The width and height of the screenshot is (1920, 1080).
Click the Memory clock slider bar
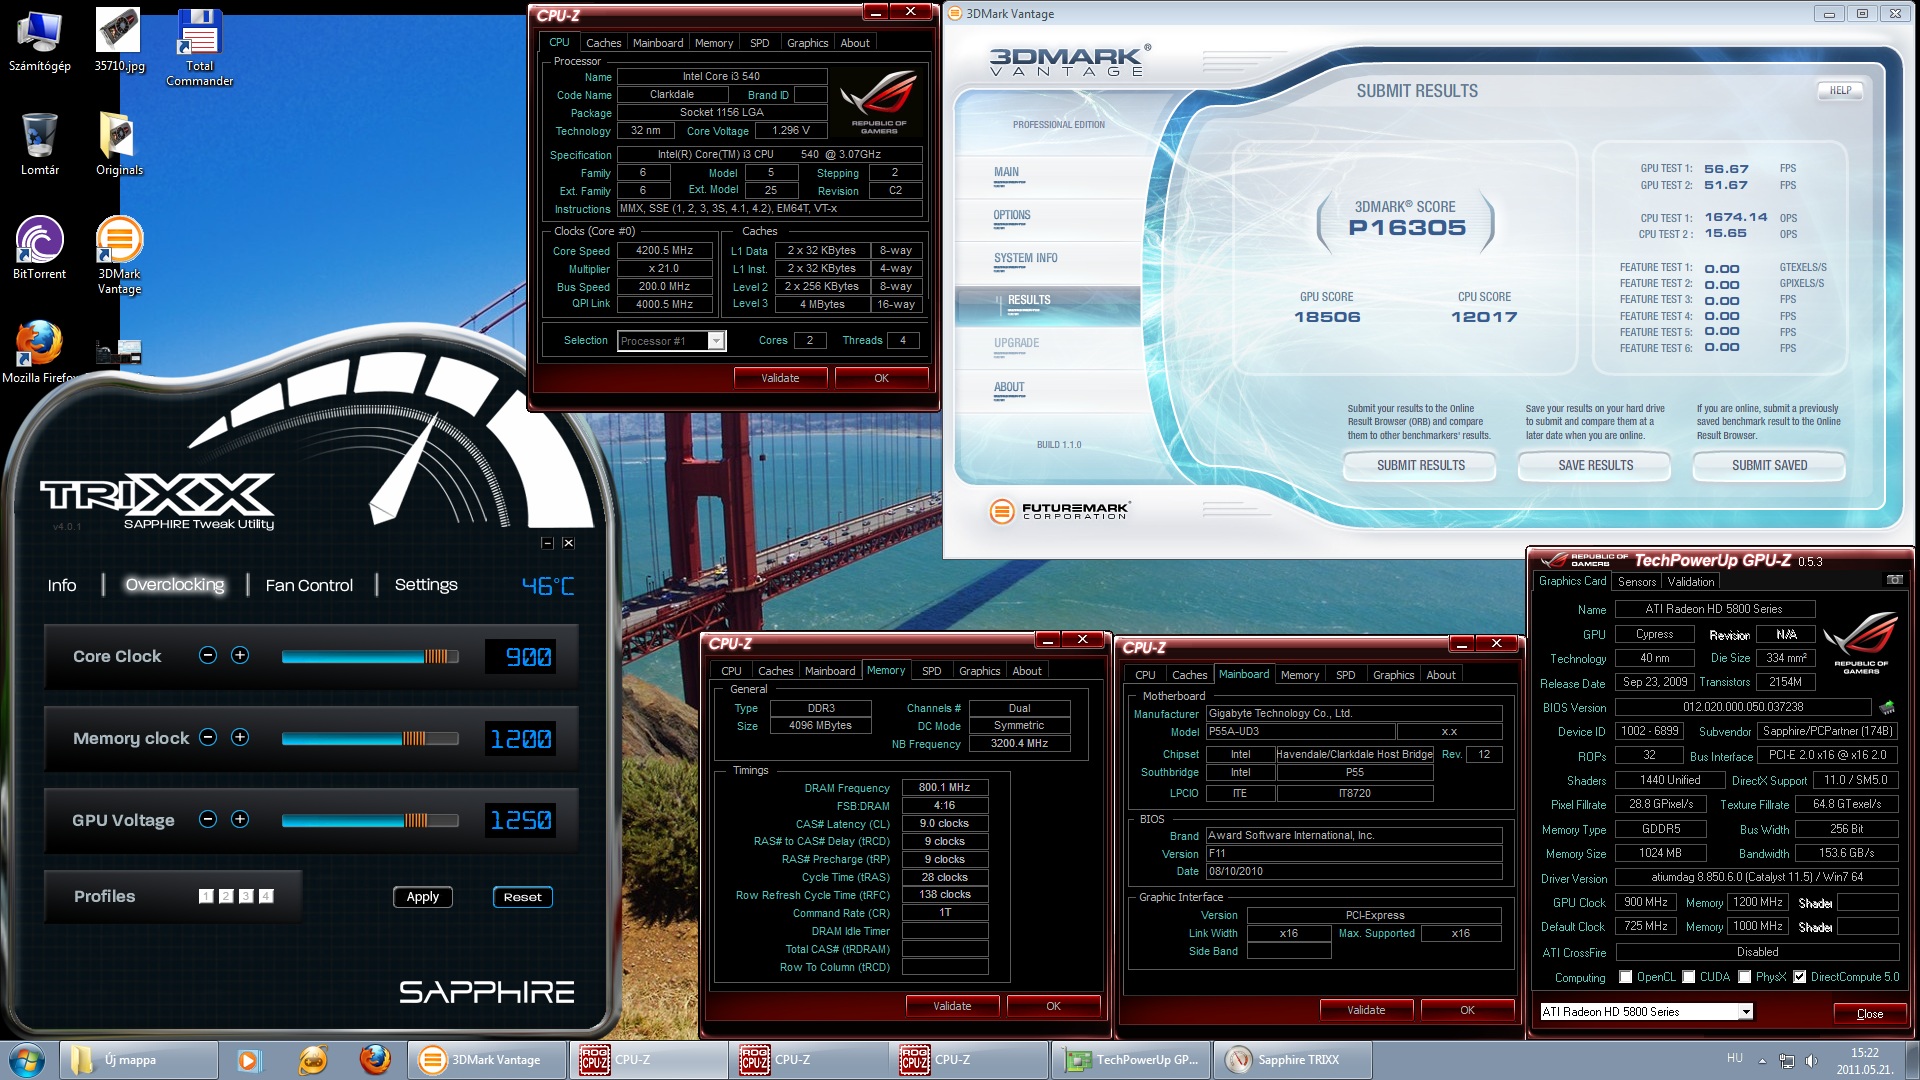pyautogui.click(x=370, y=738)
